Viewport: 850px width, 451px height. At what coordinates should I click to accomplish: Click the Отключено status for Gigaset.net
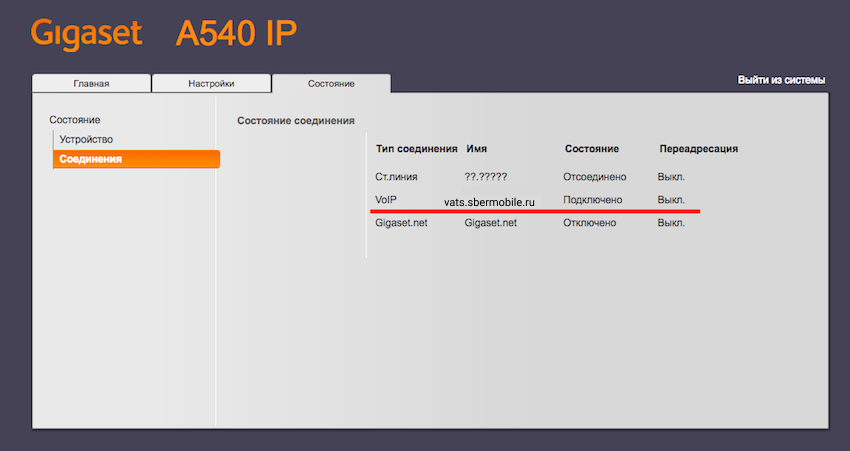click(x=590, y=223)
